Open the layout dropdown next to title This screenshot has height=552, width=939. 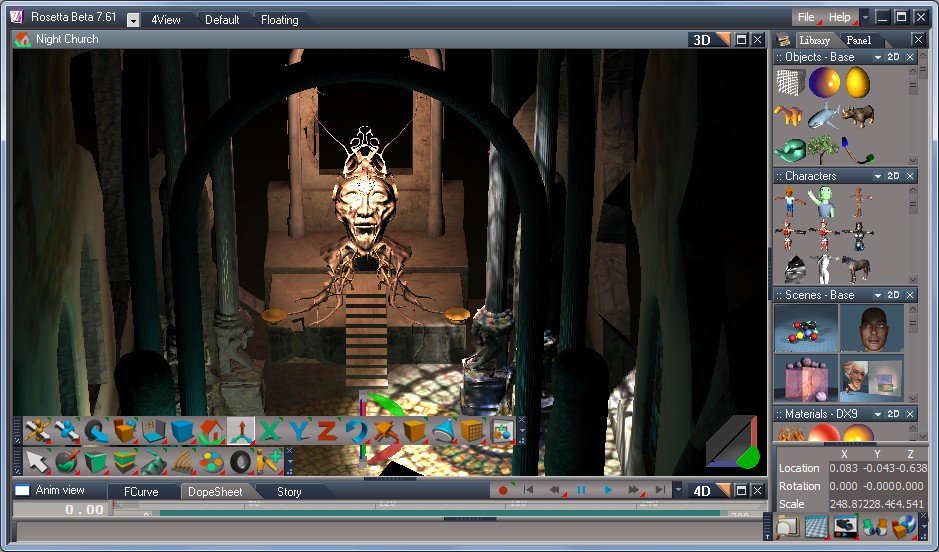point(134,19)
